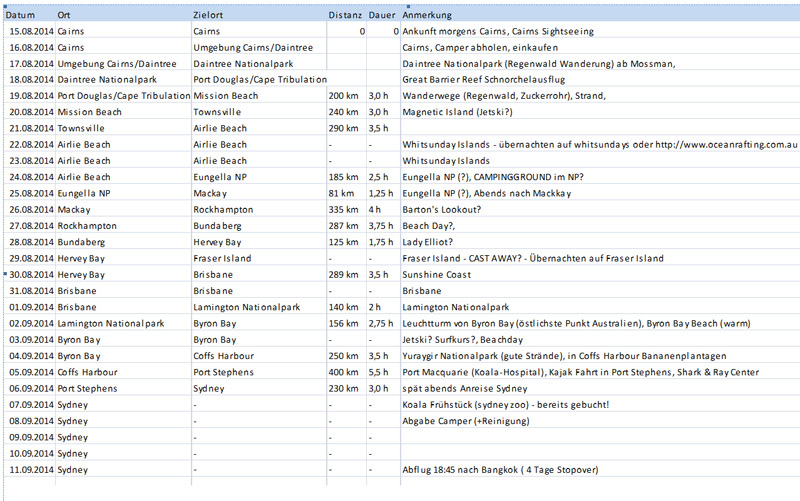Screen dimensions: 800x501
Task: Click note 'Great Barrier Reef Schnorchelausflug'
Action: coord(484,80)
